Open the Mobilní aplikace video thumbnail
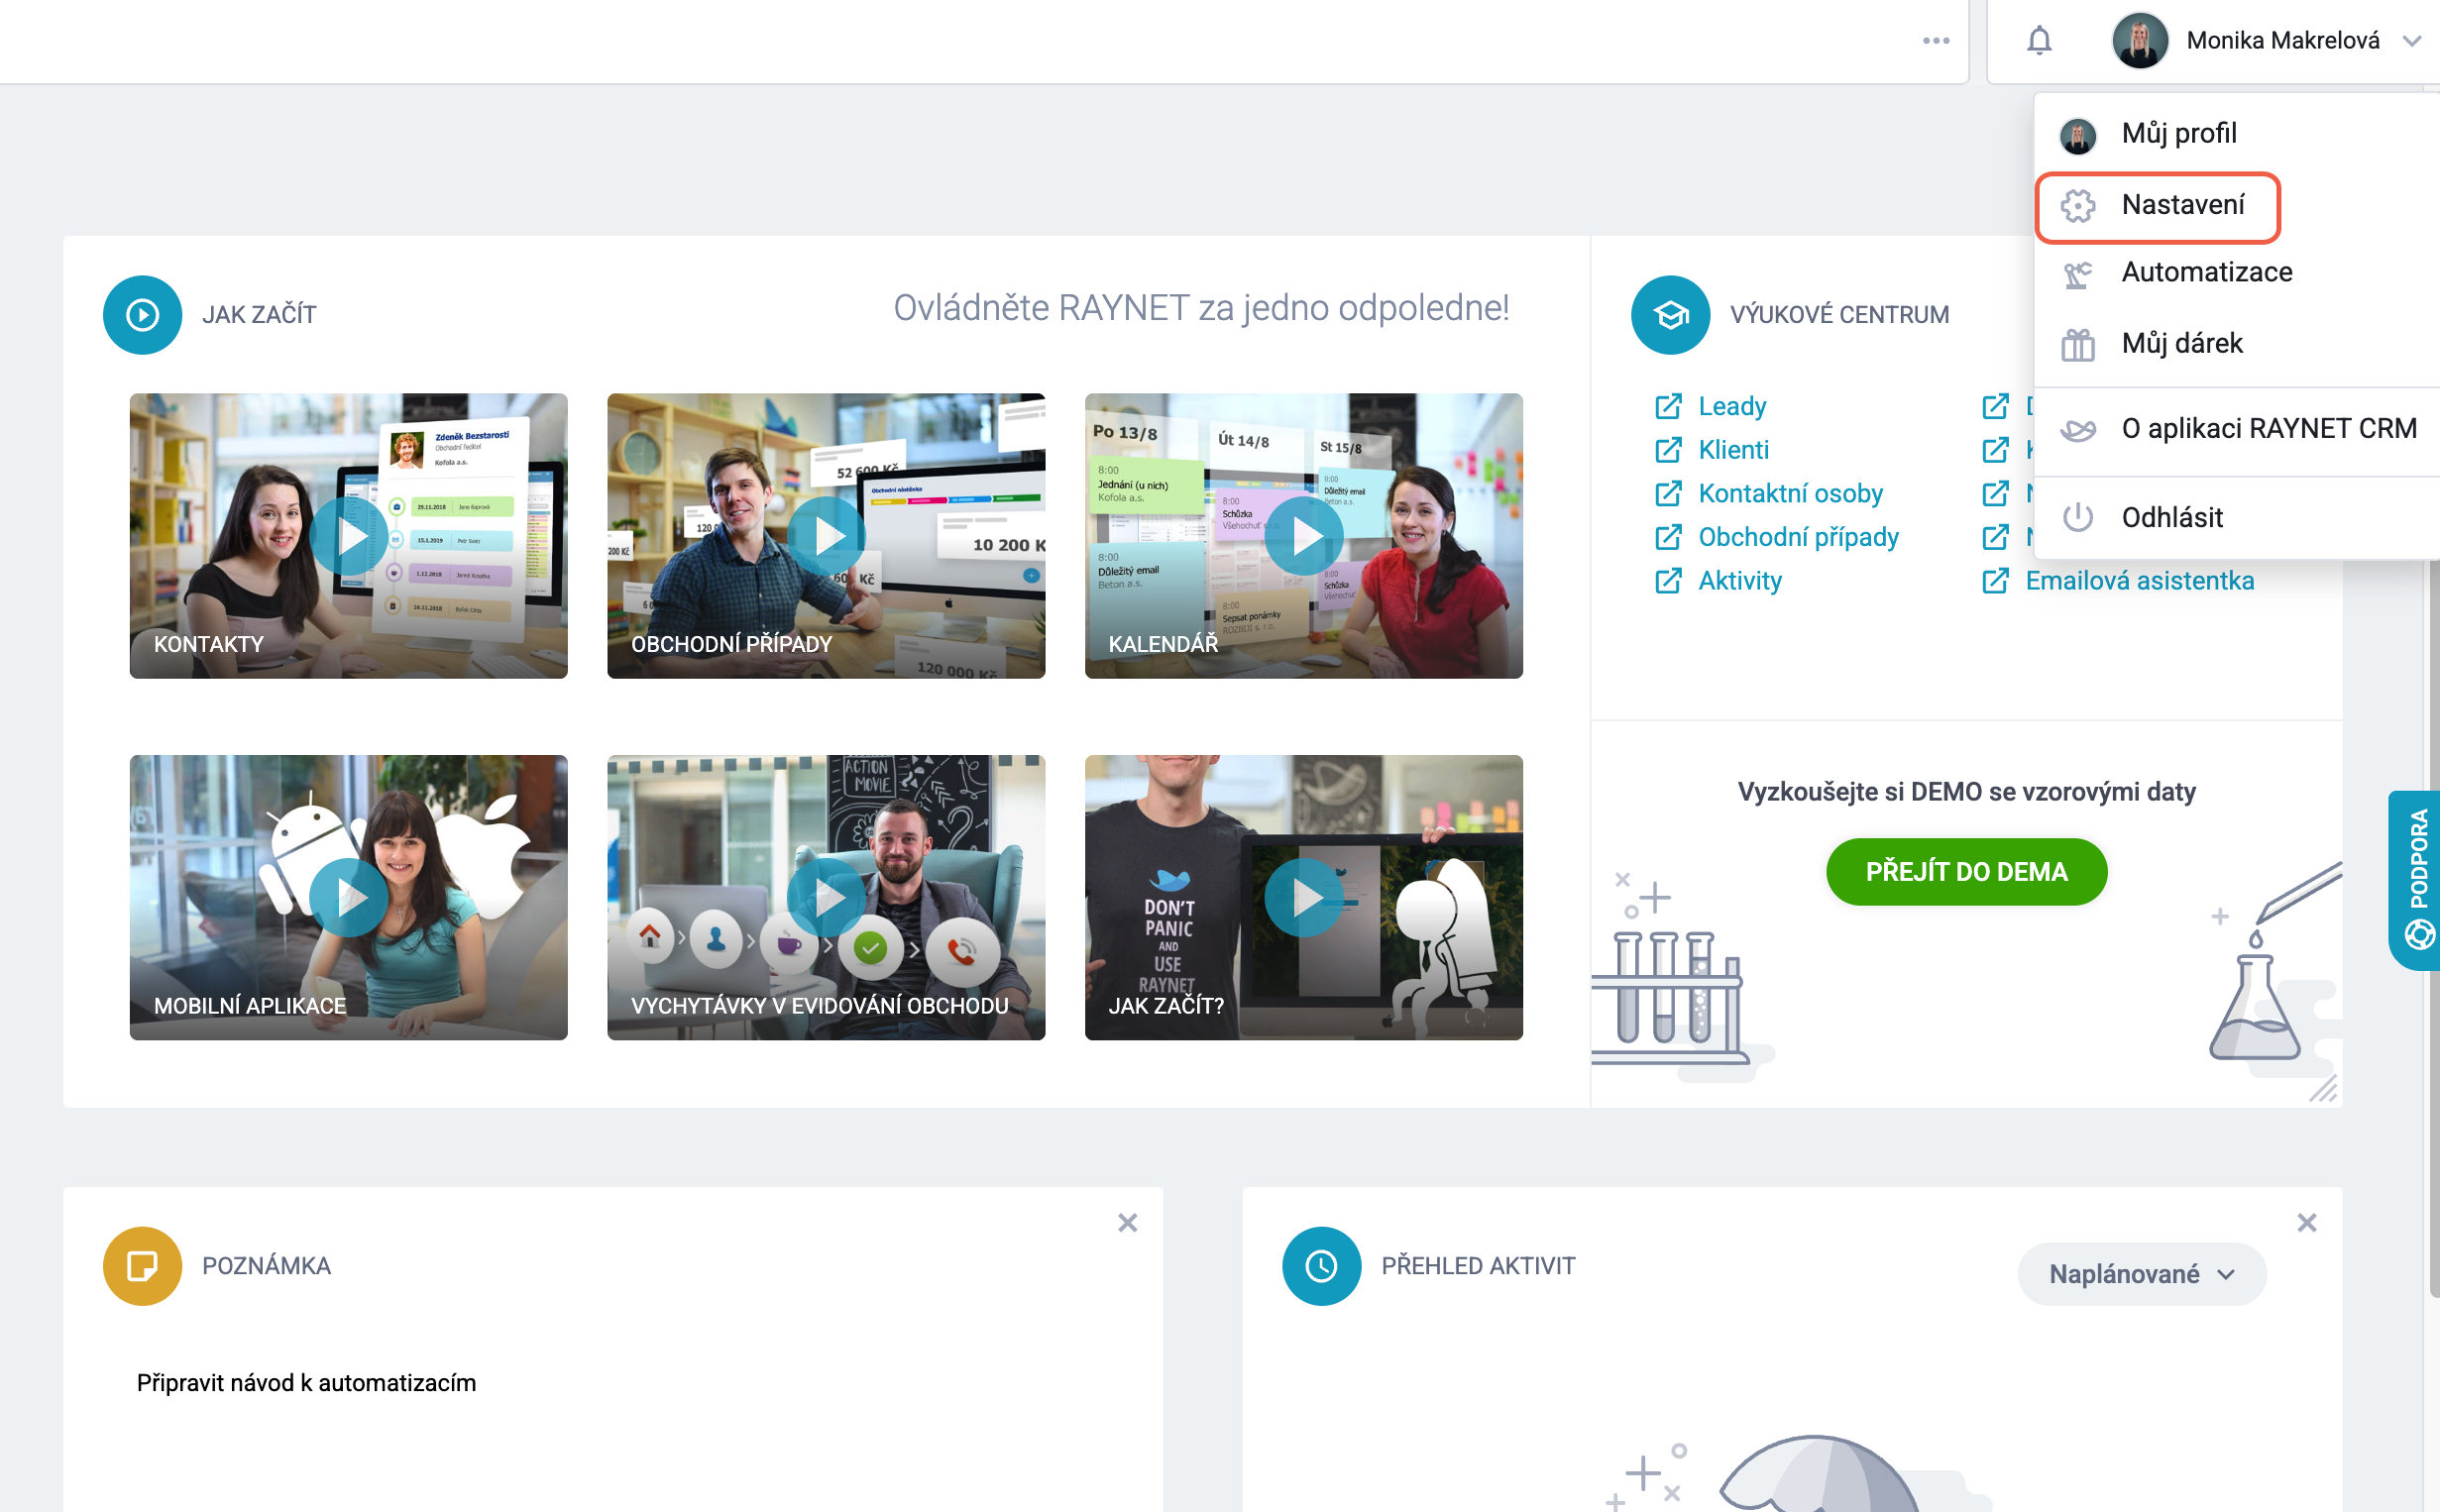The image size is (2440, 1512). (348, 897)
